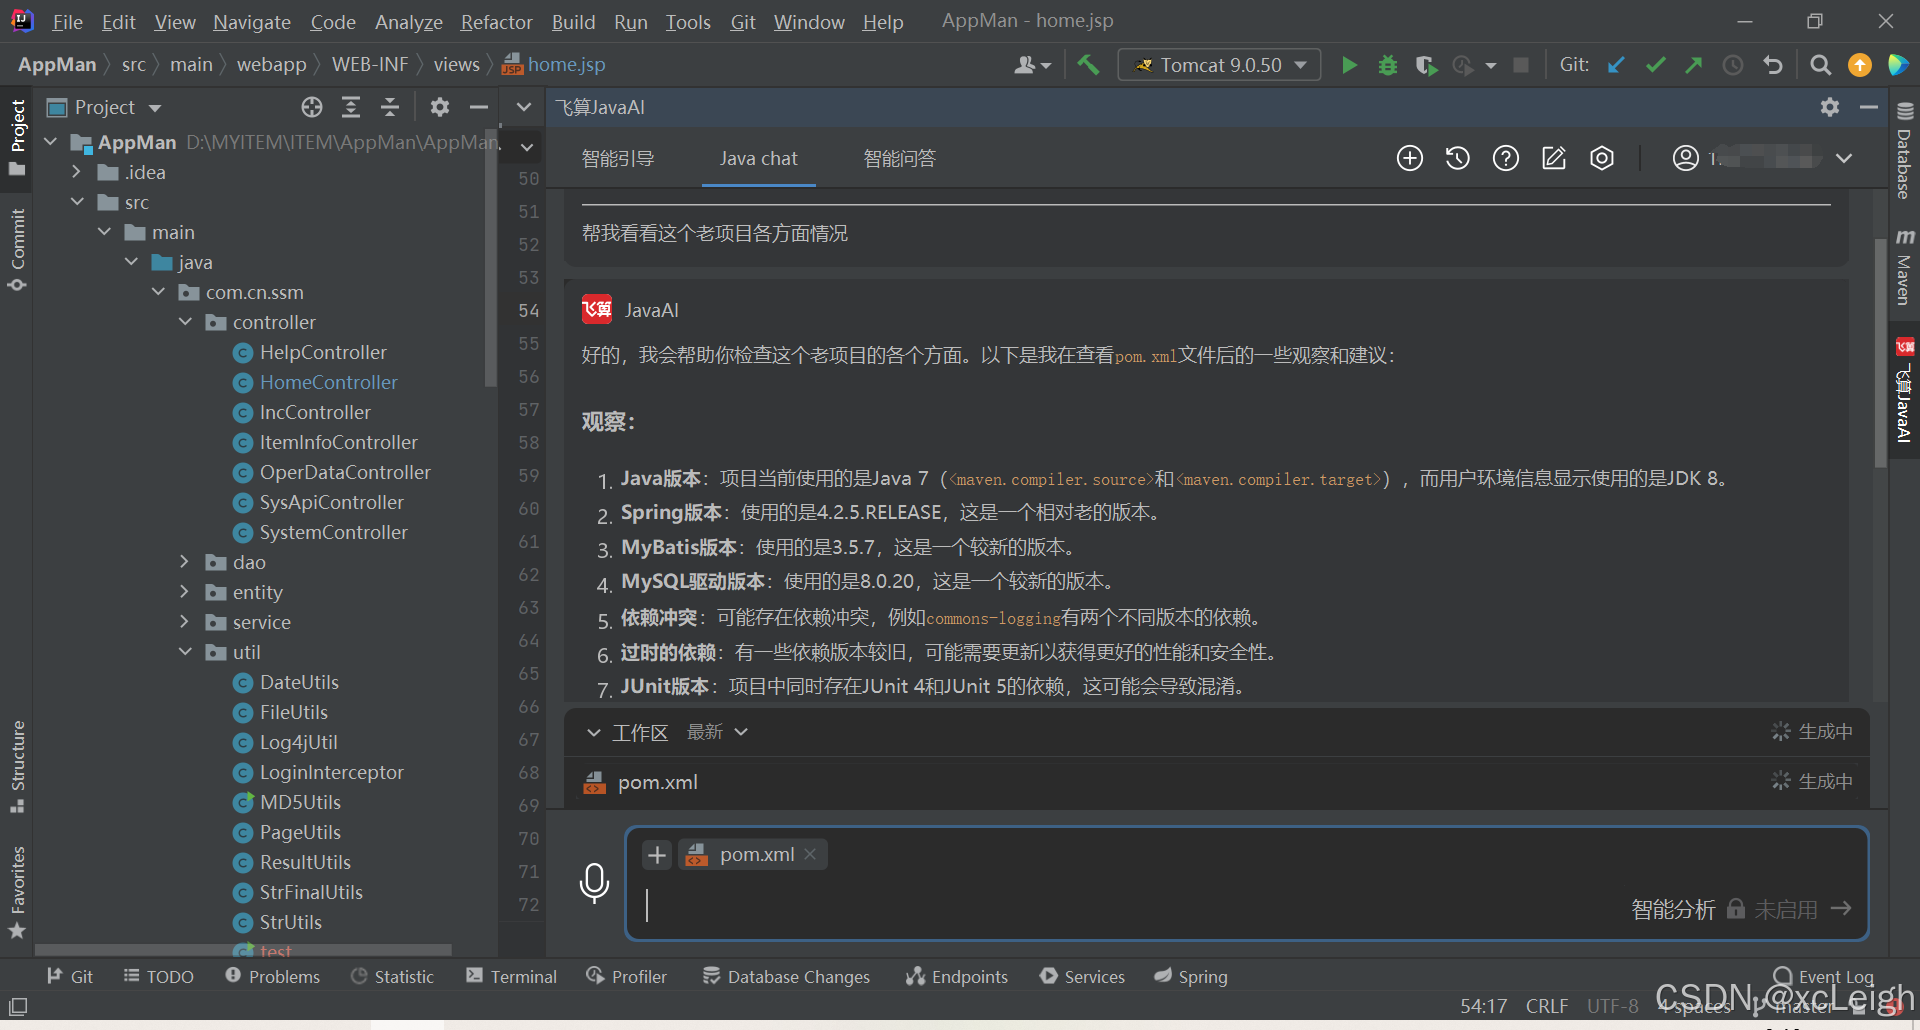
Task: Update project from Git with the blue arrow
Action: 1616,64
